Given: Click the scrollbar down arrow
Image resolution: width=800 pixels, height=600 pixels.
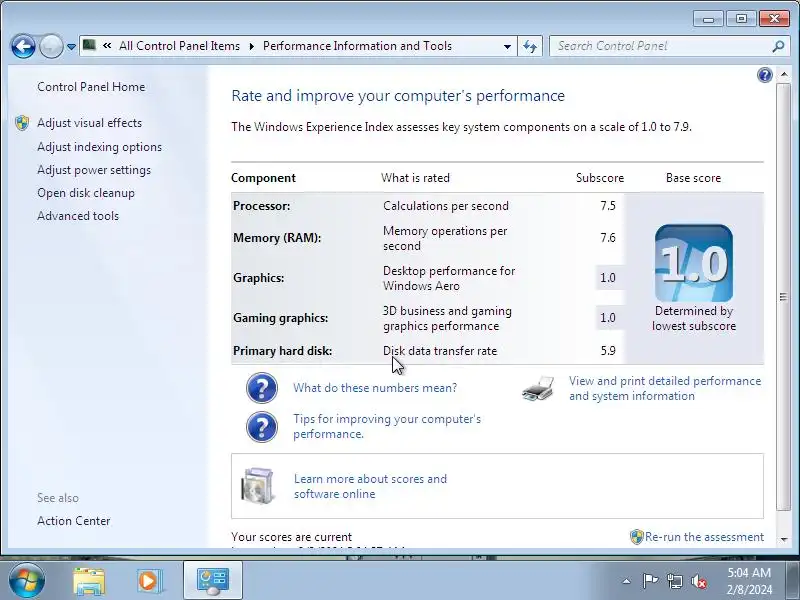Looking at the screenshot, I should tap(784, 539).
